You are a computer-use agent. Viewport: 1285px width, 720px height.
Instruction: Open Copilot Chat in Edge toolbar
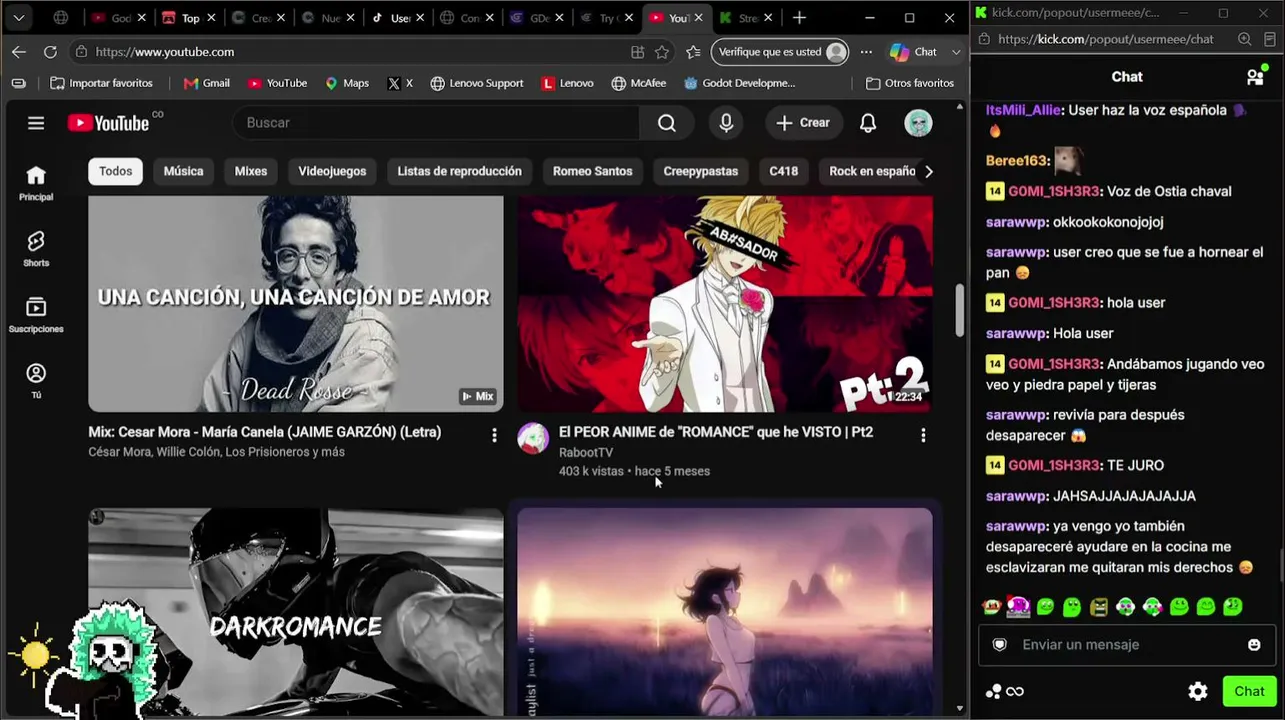click(x=914, y=52)
